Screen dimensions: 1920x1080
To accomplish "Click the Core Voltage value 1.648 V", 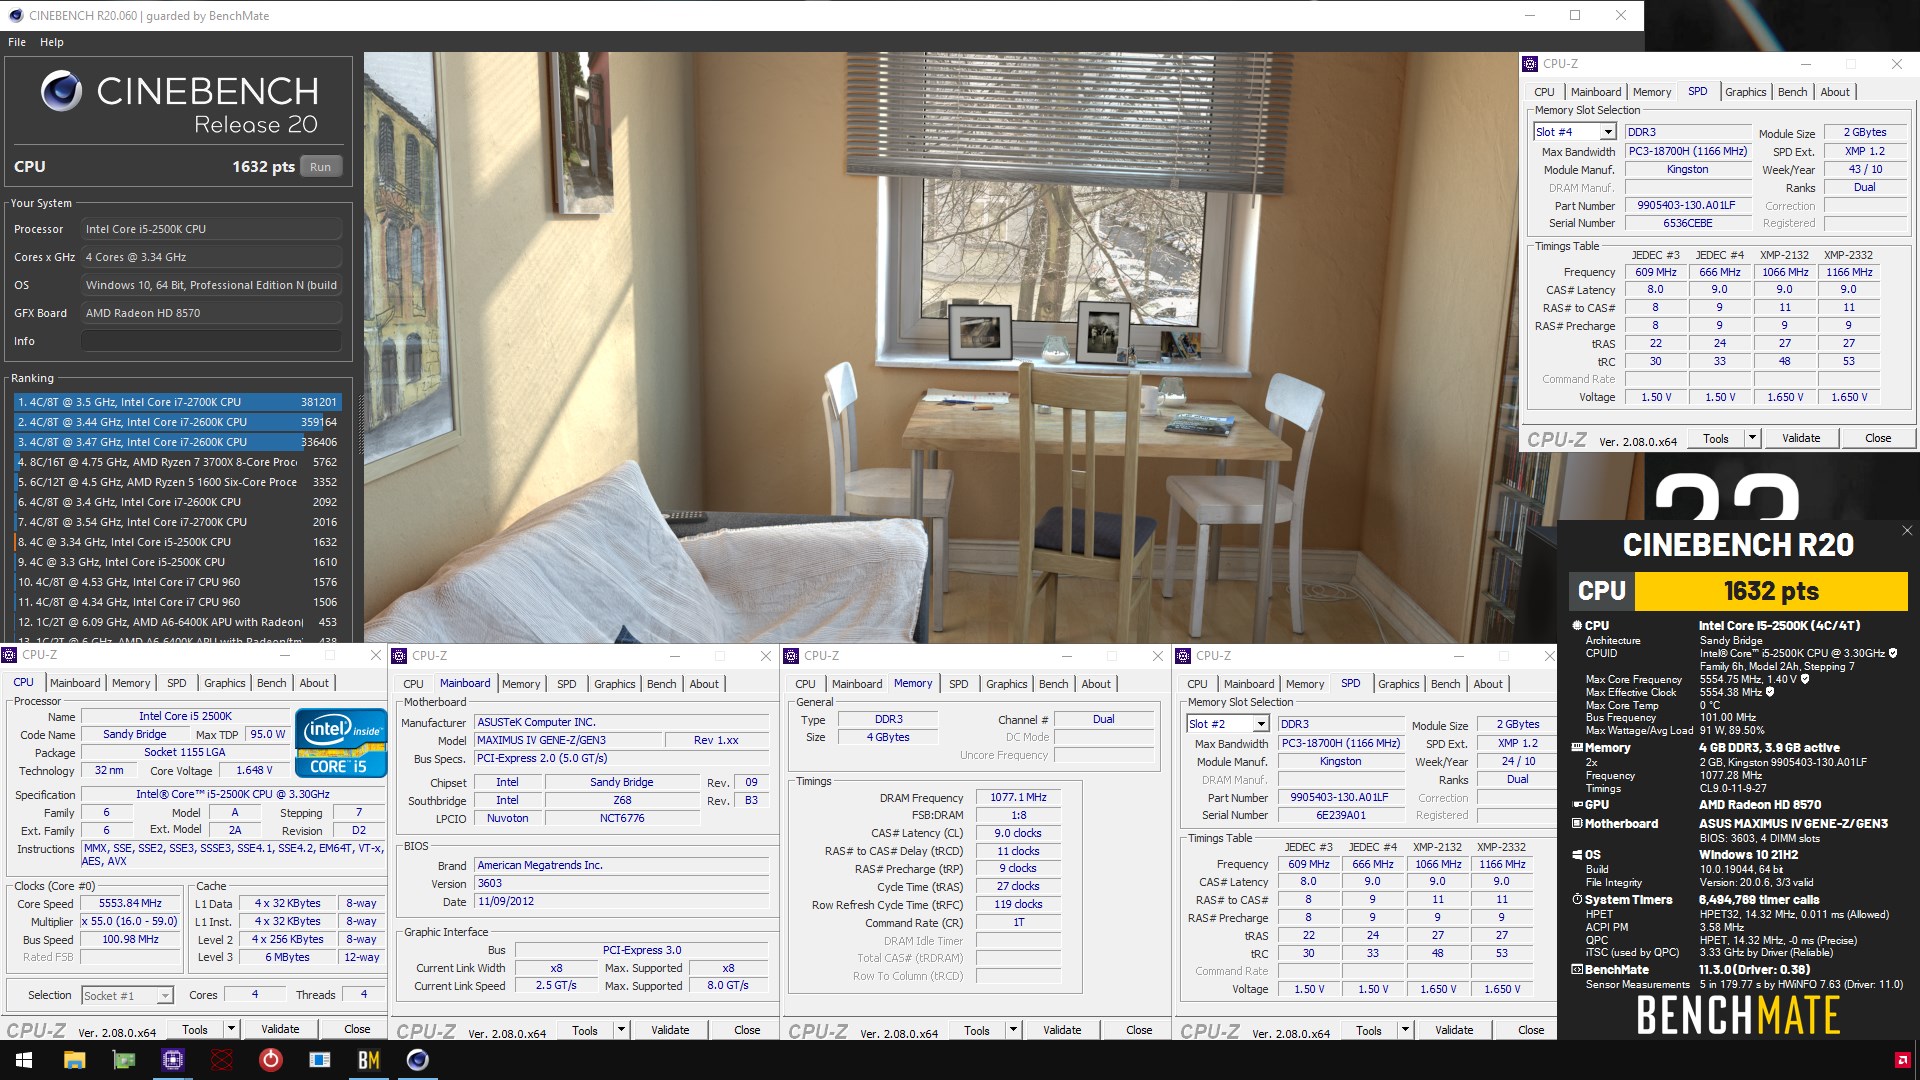I will pos(255,770).
